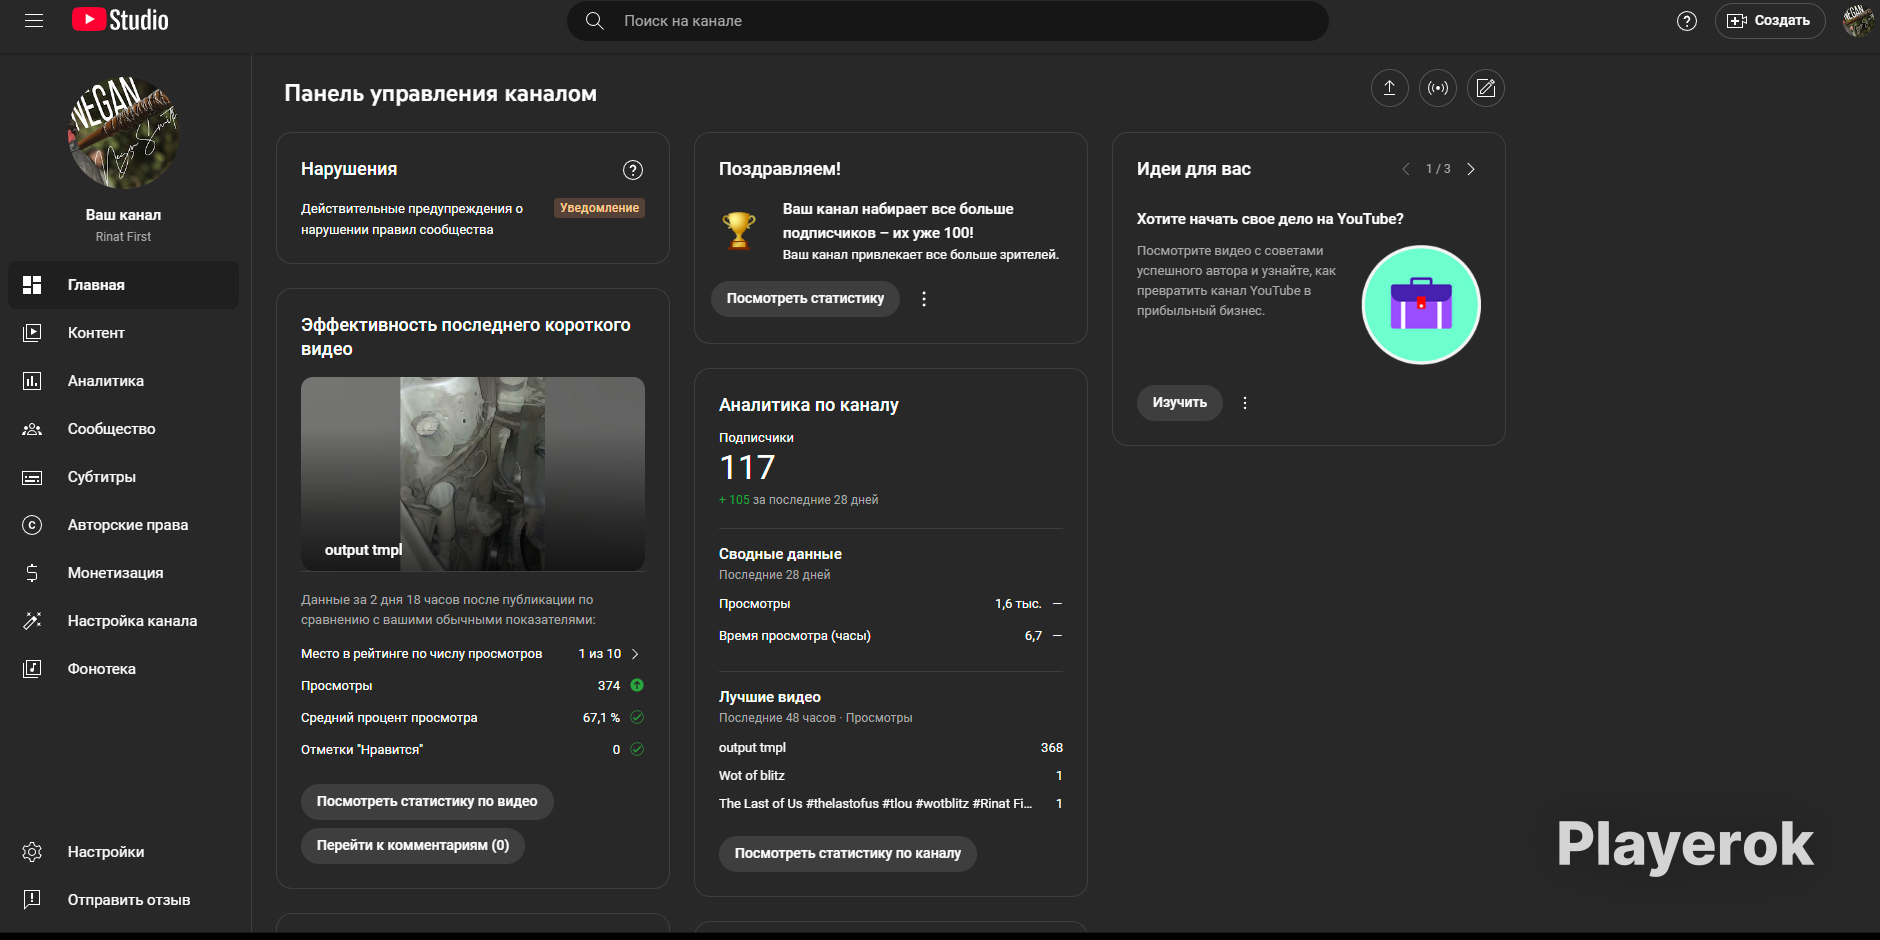This screenshot has height=940, width=1880.
Task: Click the Просмотры 374 row in short video card
Action: 473,686
